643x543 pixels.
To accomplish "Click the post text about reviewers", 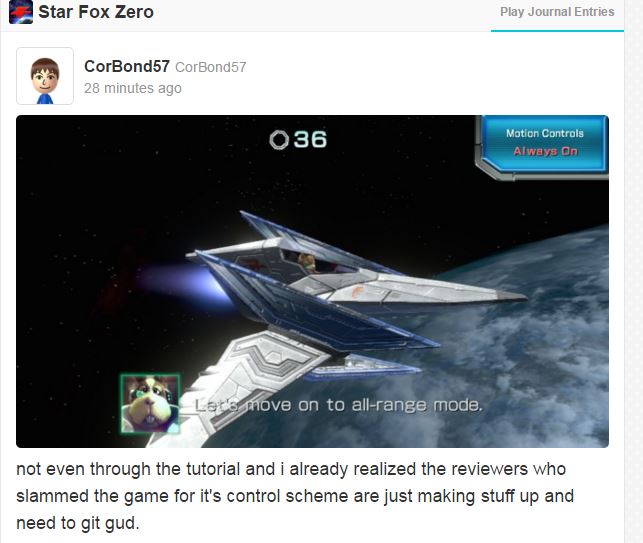I will point(294,496).
